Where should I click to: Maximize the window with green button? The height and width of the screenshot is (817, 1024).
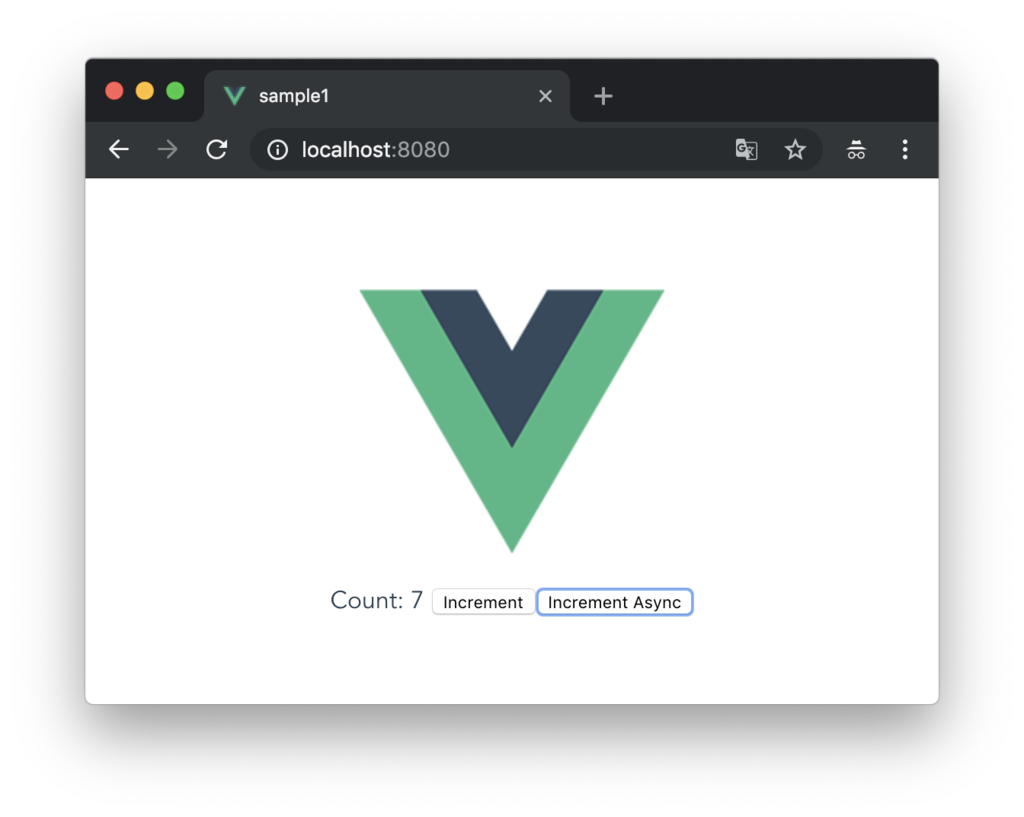pos(175,91)
